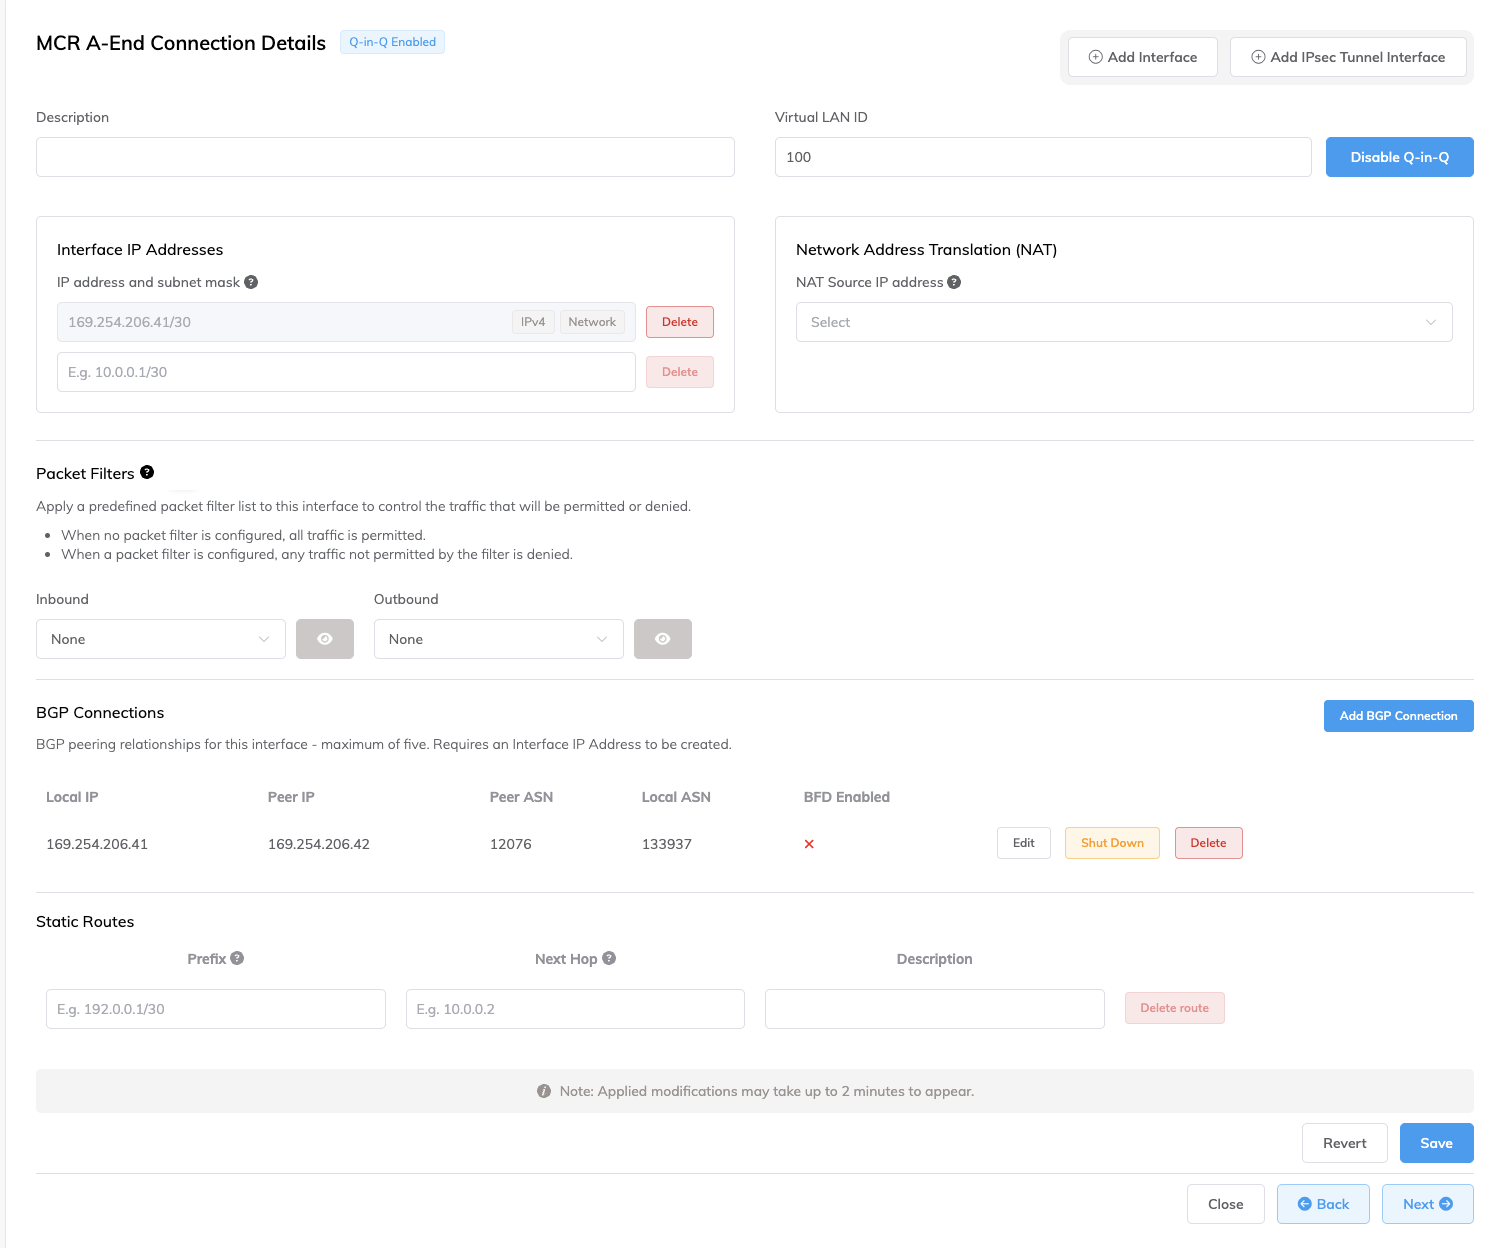Edit the BGP connection with peer ASN 12076
The width and height of the screenshot is (1494, 1248).
point(1023,843)
